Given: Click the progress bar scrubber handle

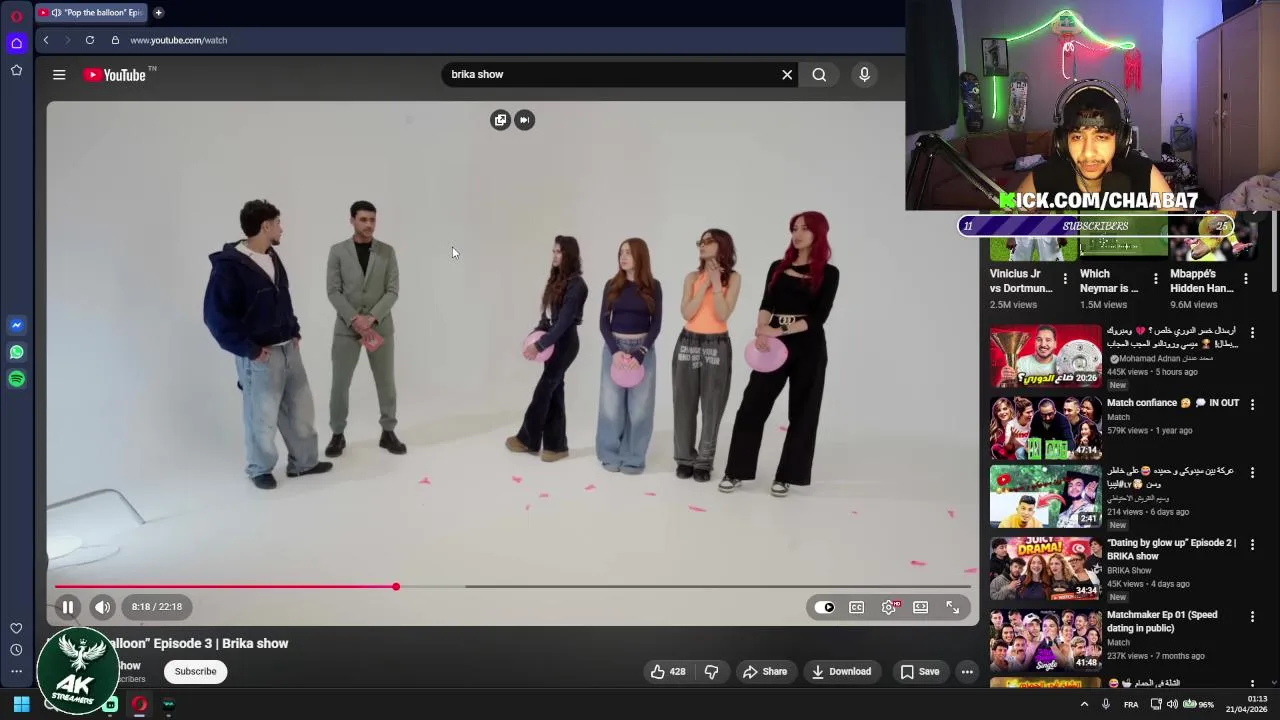Looking at the screenshot, I should click(396, 587).
